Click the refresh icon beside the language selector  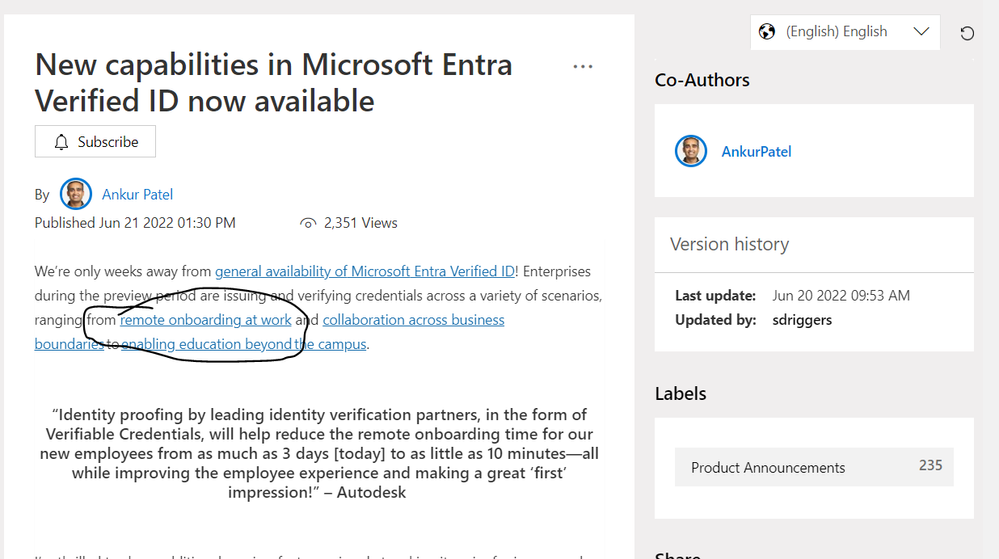click(x=967, y=33)
